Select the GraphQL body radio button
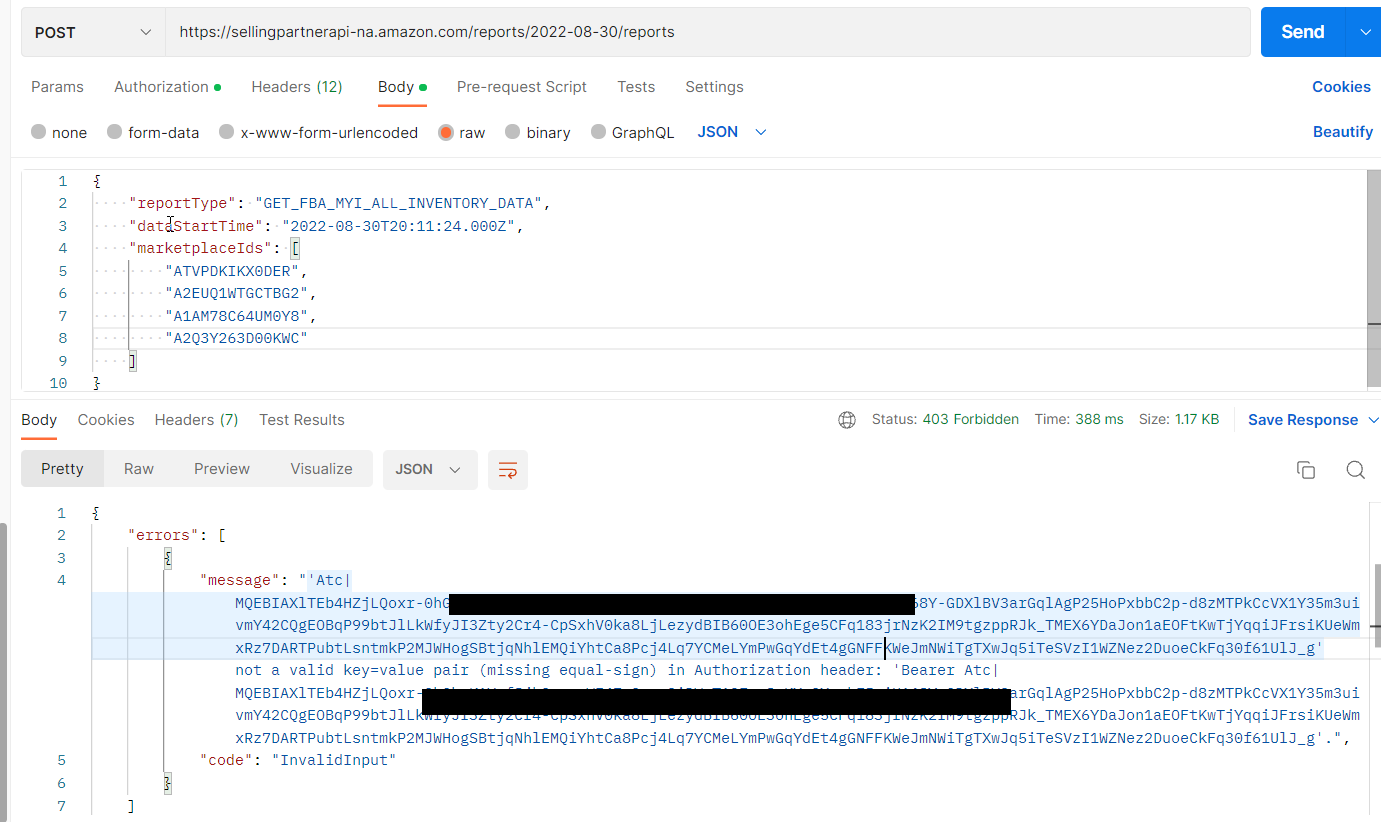The image size is (1381, 822). click(x=599, y=132)
